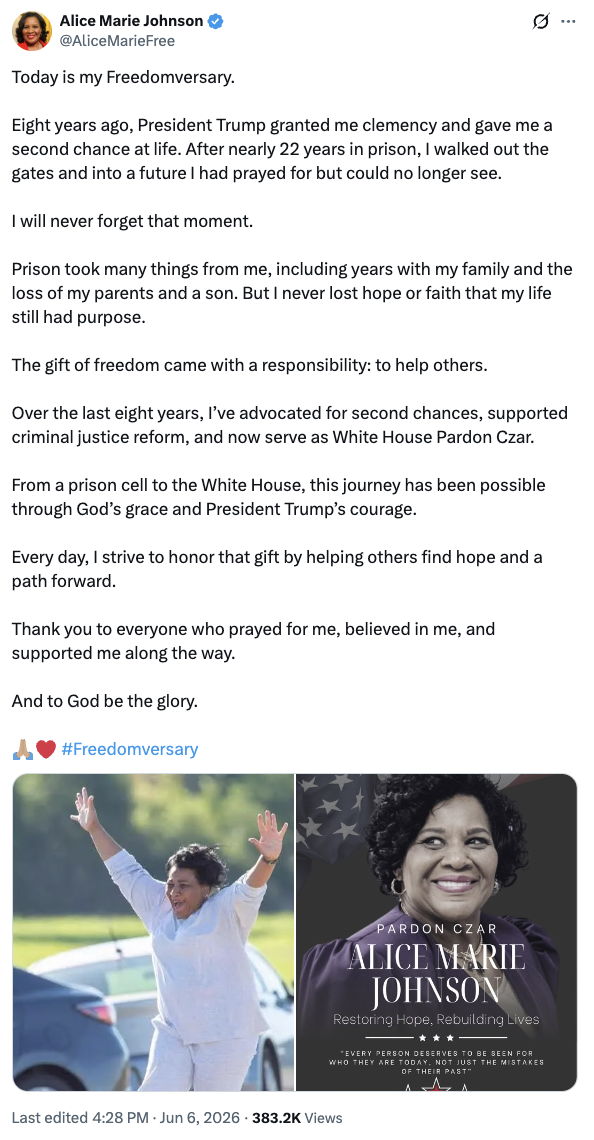Click the display name Alice Marie Johnson

[132, 22]
